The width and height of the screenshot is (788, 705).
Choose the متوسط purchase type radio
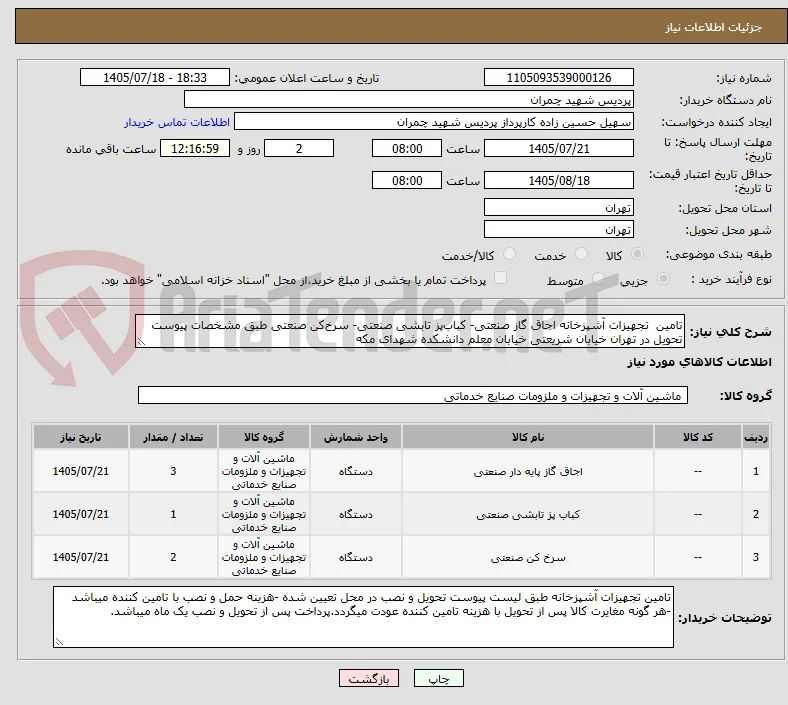pyautogui.click(x=598, y=279)
